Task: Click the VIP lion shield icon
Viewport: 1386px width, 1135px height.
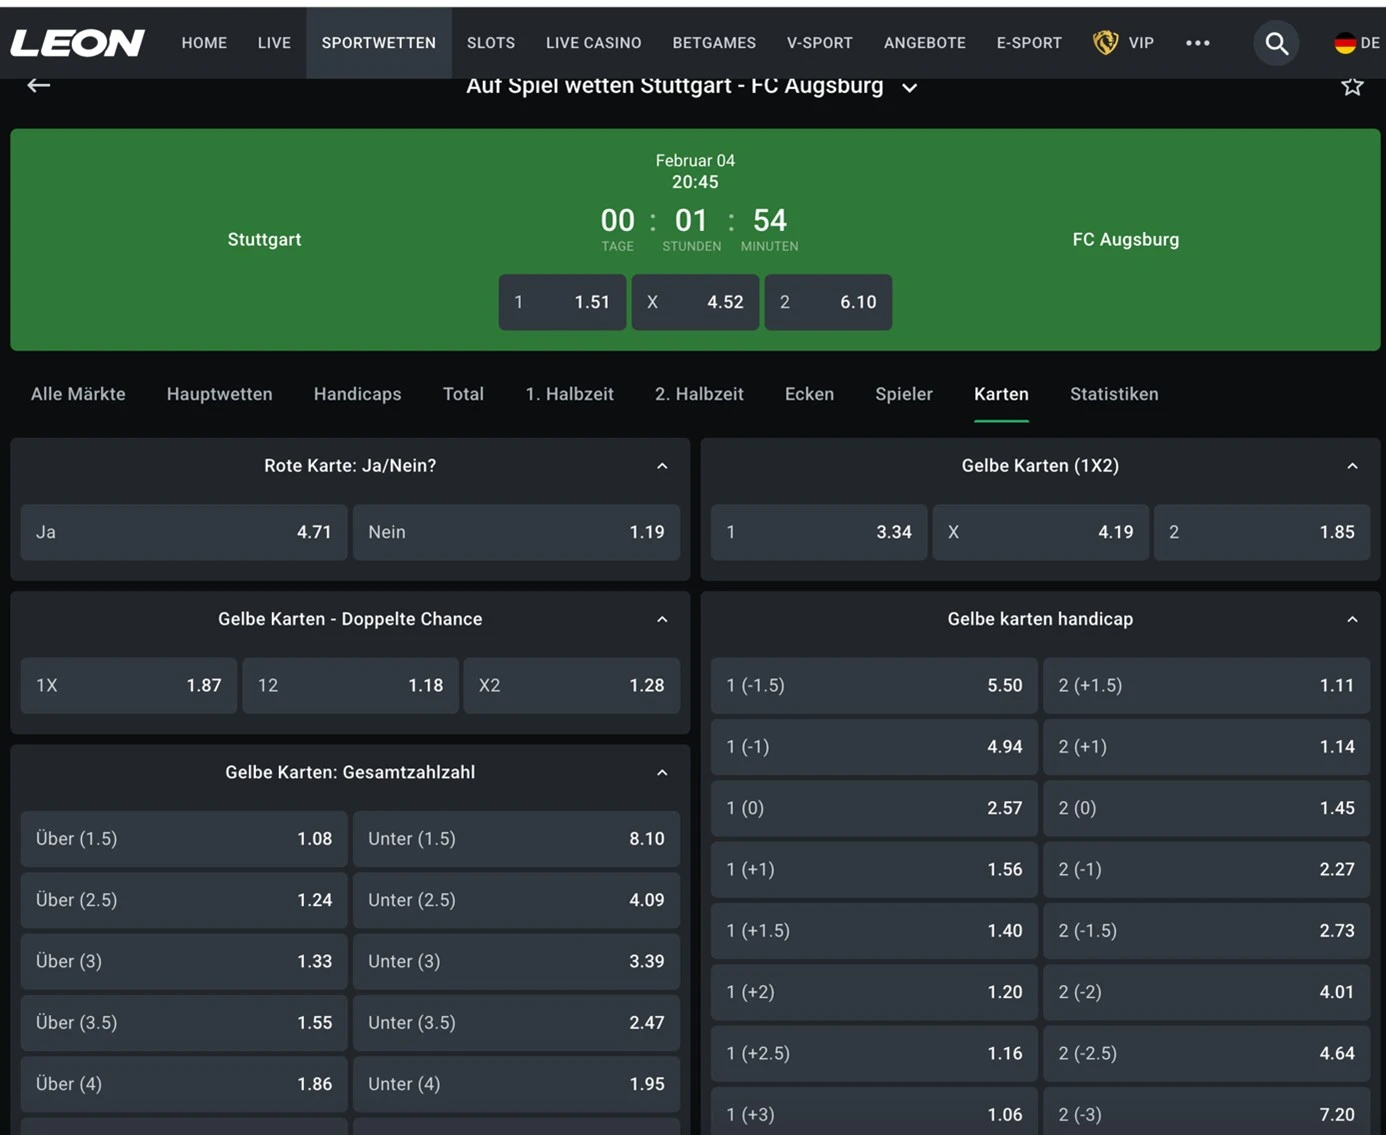Action: [1105, 43]
